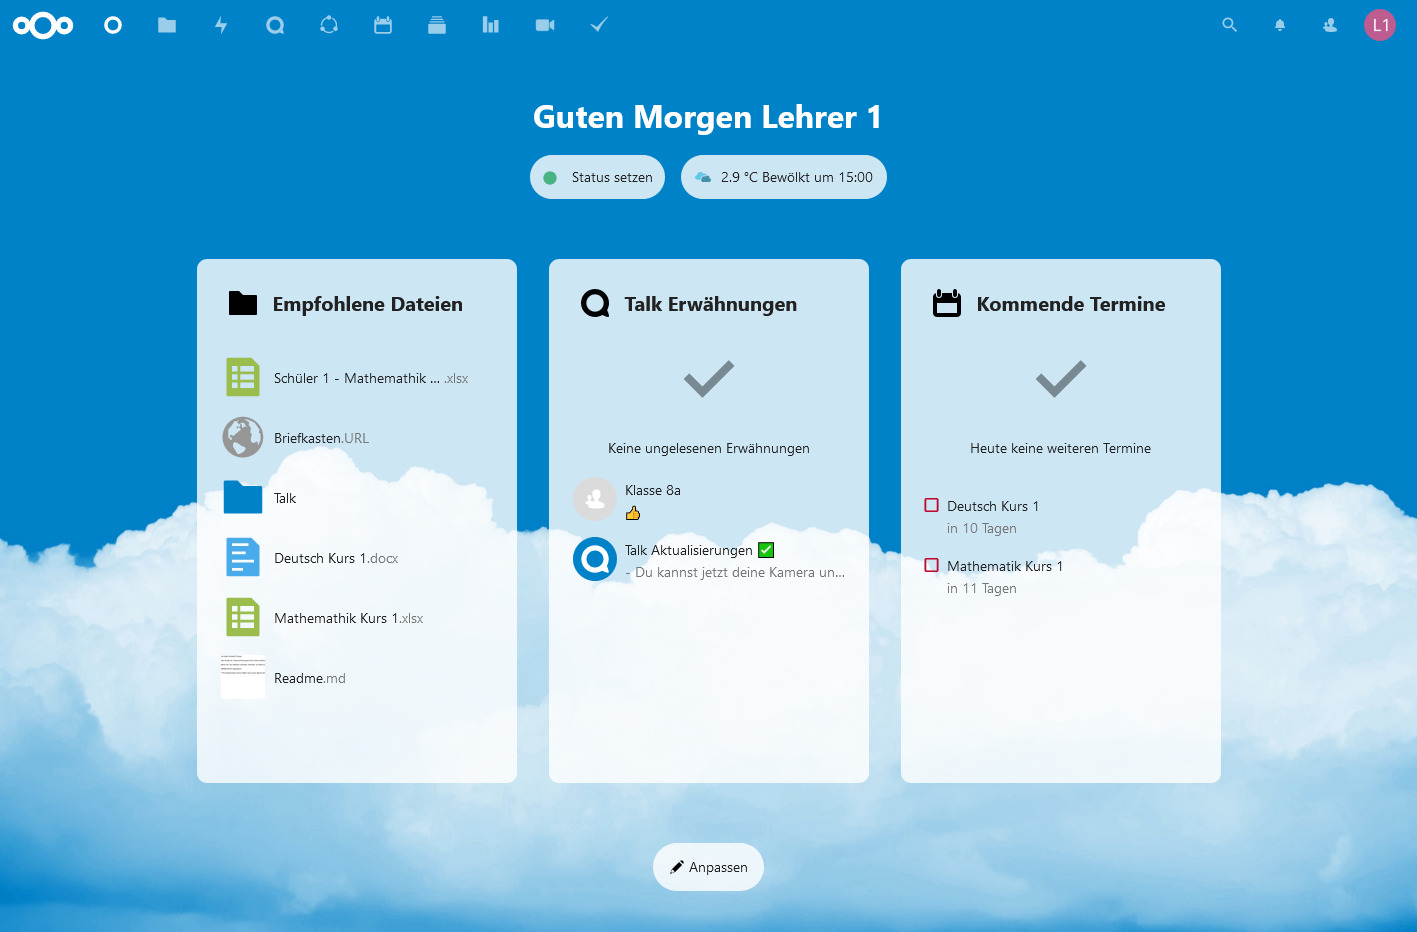The height and width of the screenshot is (932, 1417).
Task: Click the Mathemathik Kurs 1 spreadsheet icon
Action: click(x=243, y=617)
